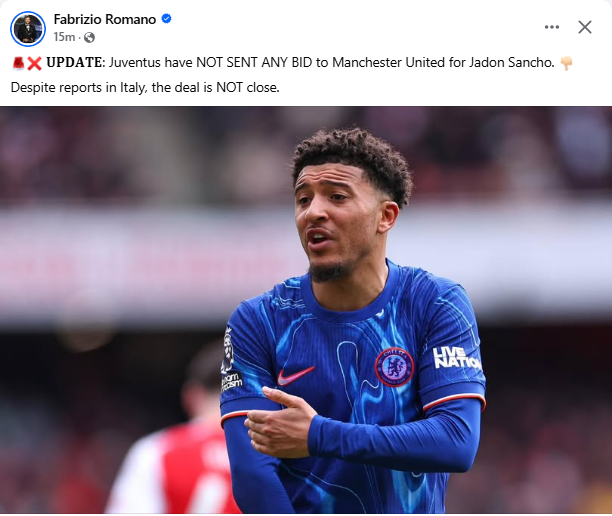Close the post with the X button
The height and width of the screenshot is (516, 612).
(x=585, y=27)
